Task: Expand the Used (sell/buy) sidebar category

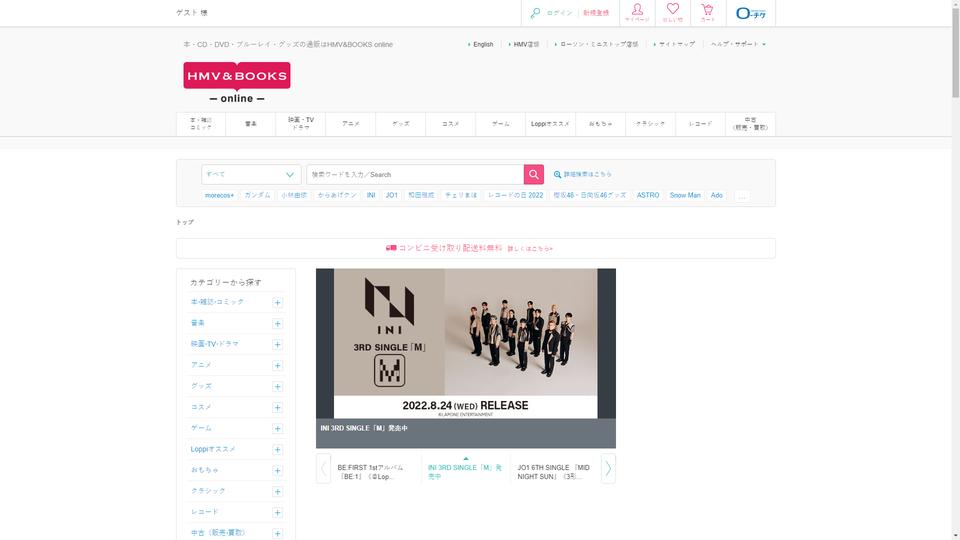Action: point(277,534)
